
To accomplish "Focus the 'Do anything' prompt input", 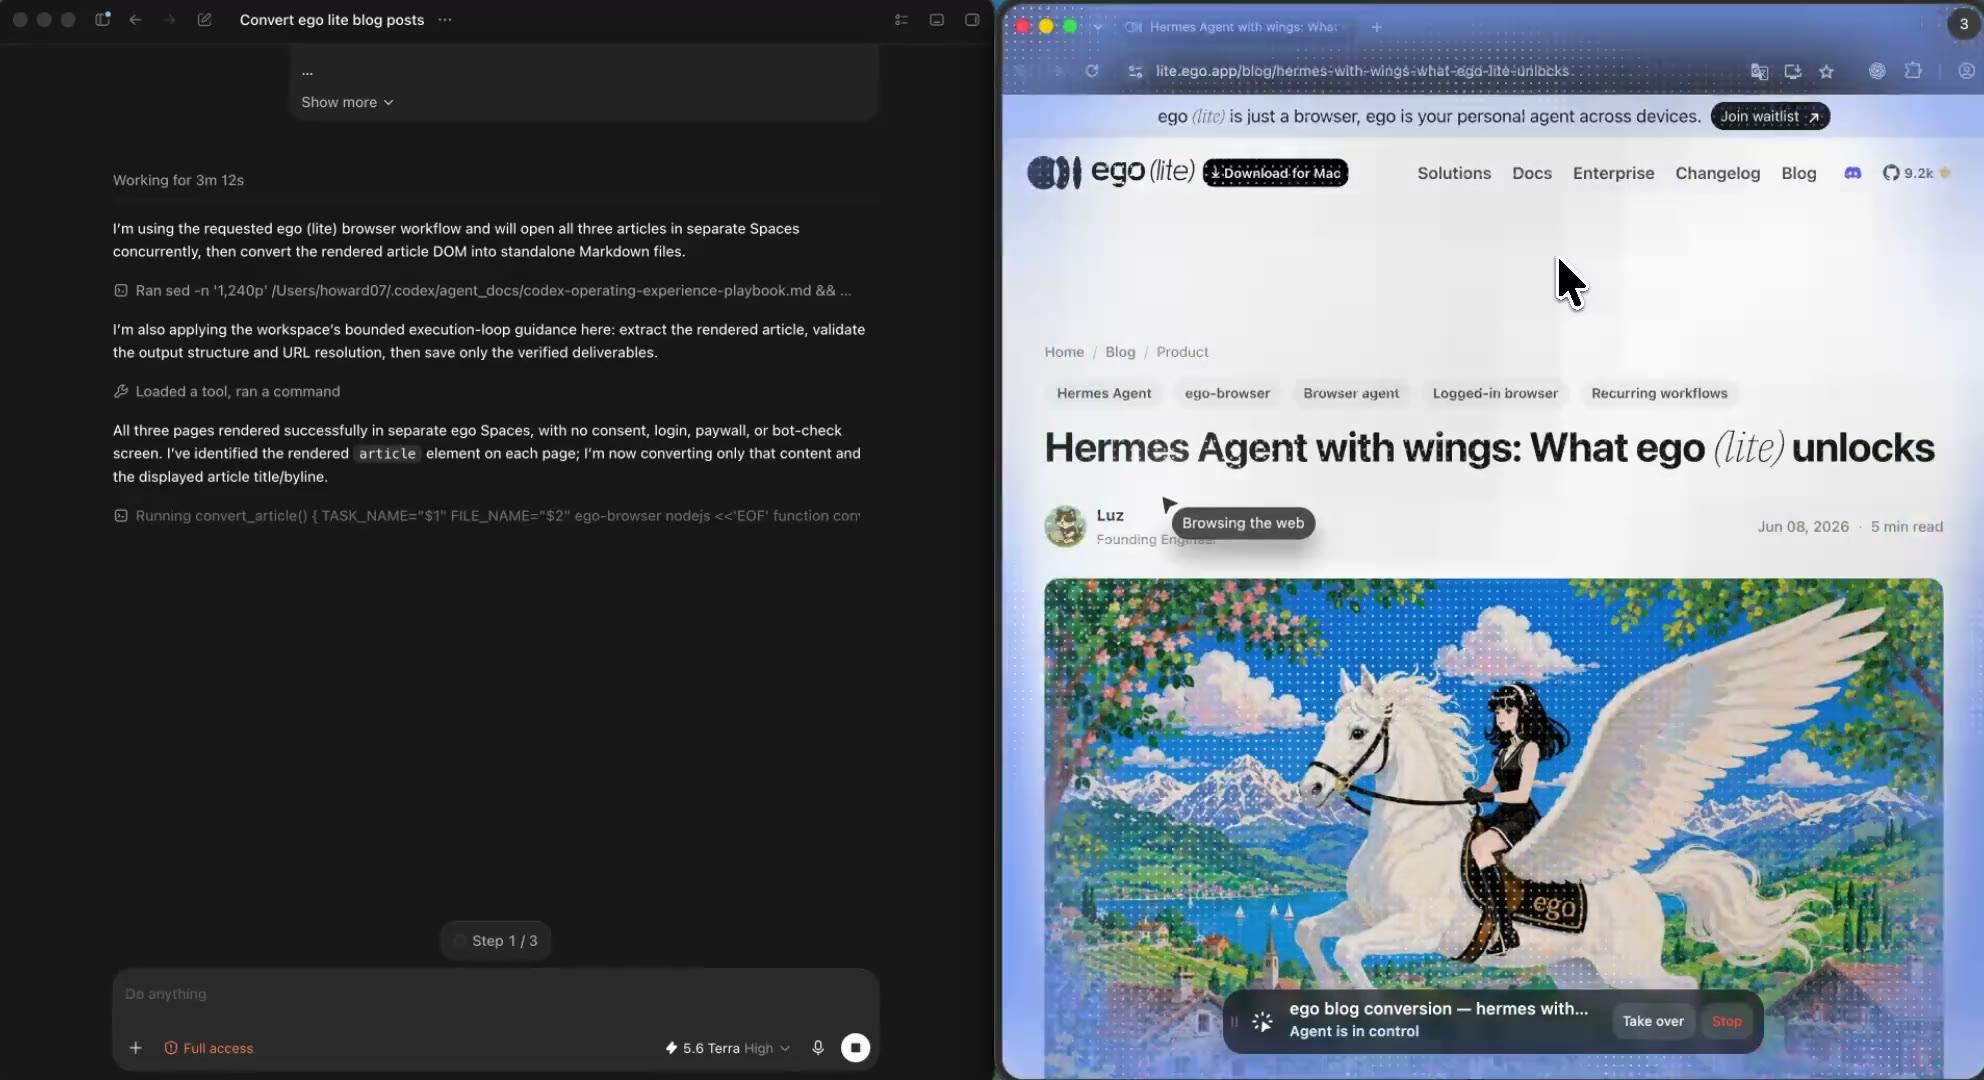I will point(495,994).
